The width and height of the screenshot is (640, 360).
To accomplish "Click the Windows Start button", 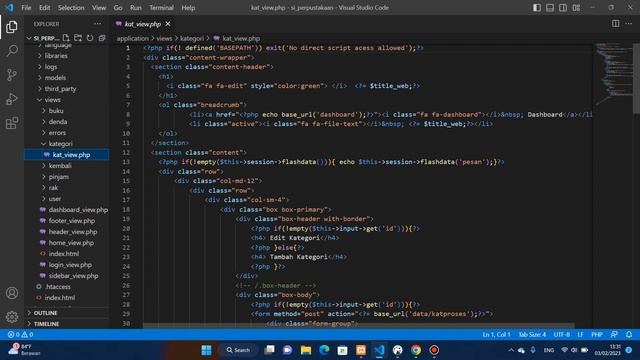I will click(207, 350).
